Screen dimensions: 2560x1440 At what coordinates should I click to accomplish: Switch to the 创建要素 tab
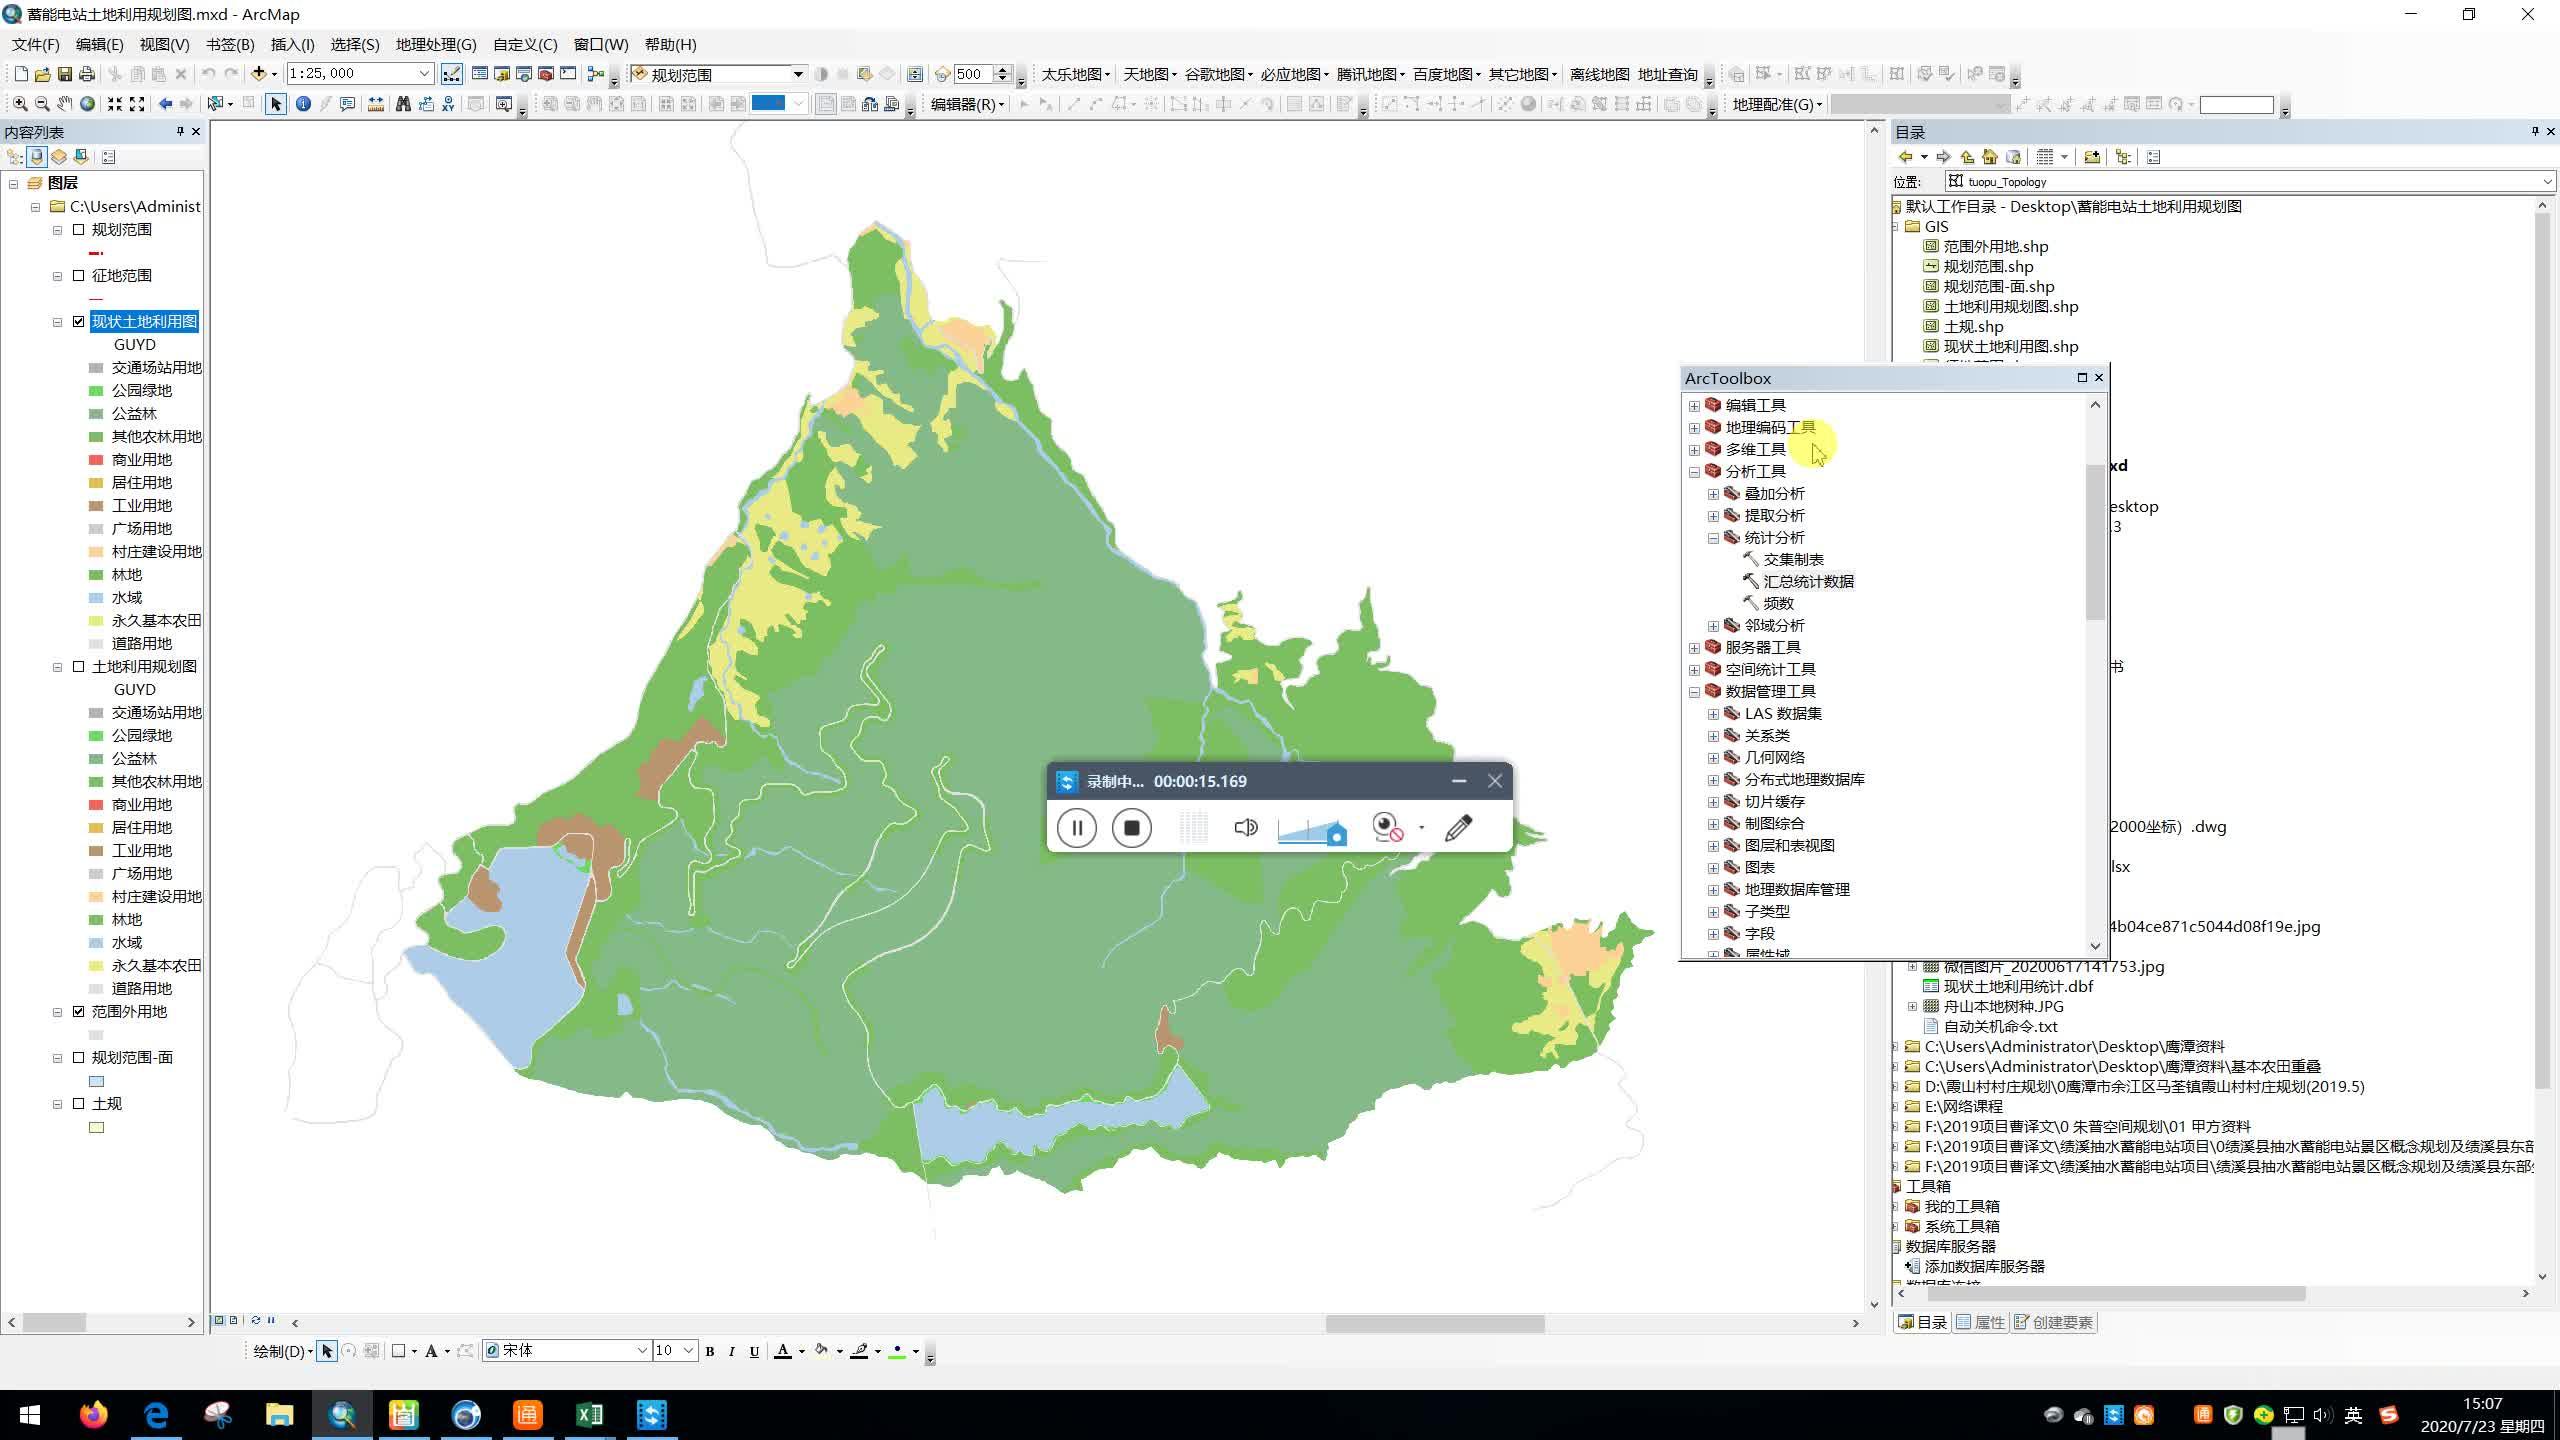point(2053,1322)
